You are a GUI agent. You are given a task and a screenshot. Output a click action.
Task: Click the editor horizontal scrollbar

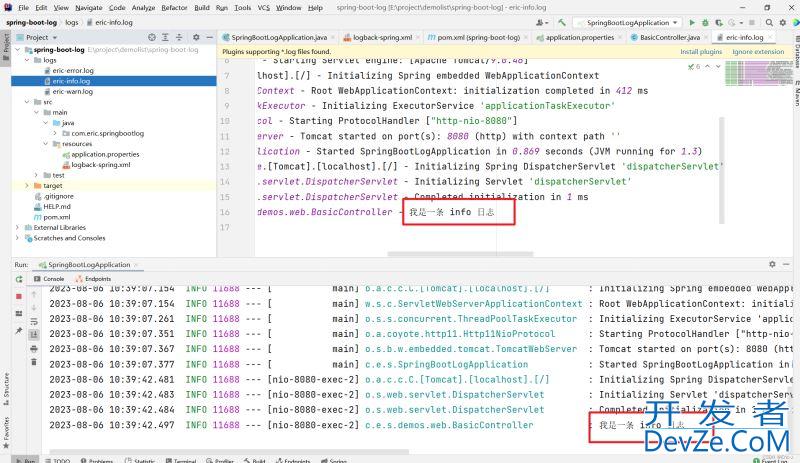click(460, 254)
